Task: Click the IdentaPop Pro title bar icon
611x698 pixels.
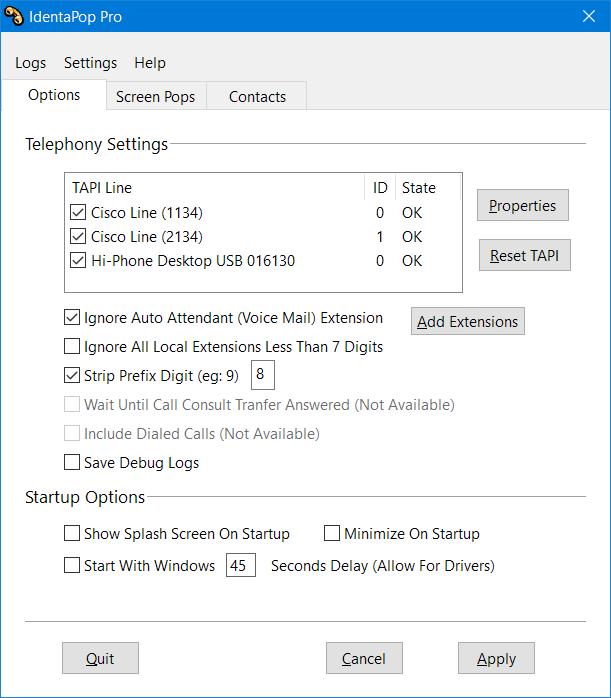Action: tap(13, 16)
